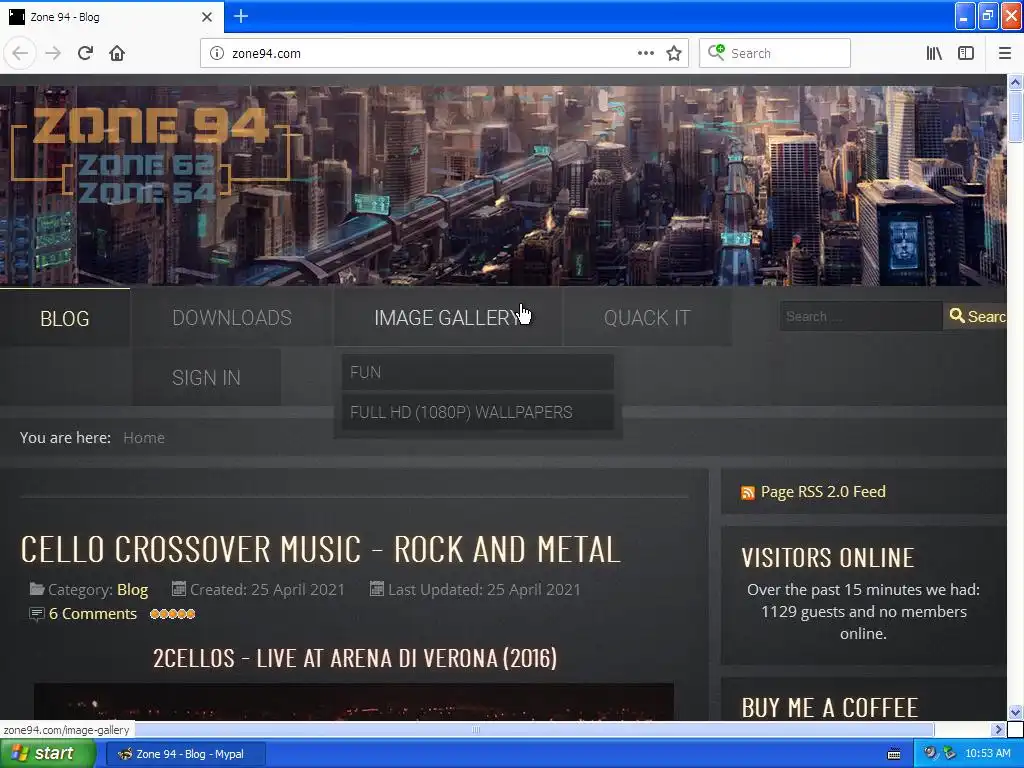Open the Library bookshelf icon
Image resolution: width=1024 pixels, height=768 pixels.
pos(934,53)
